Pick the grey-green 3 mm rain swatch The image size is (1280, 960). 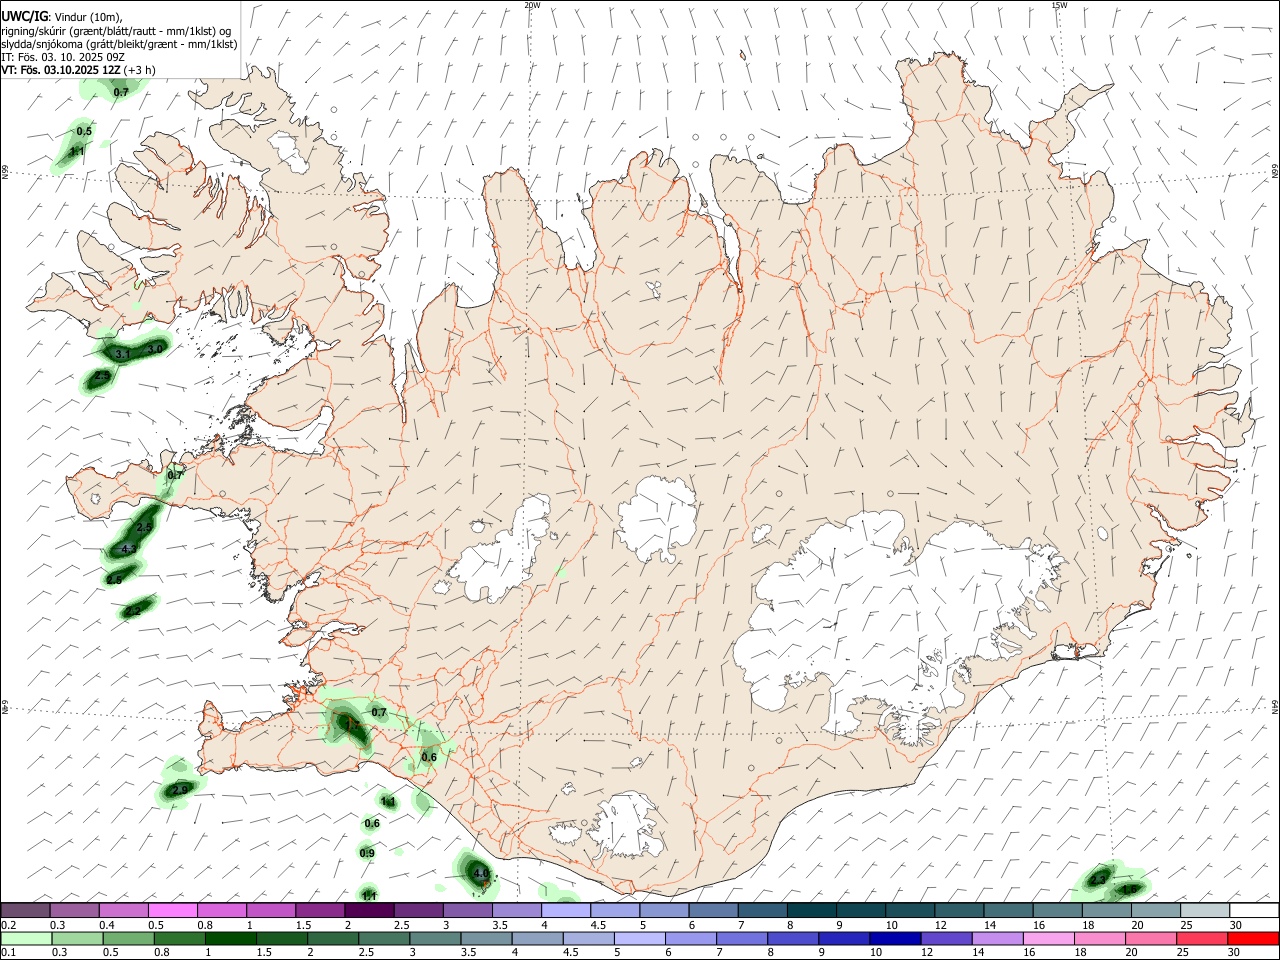click(435, 938)
